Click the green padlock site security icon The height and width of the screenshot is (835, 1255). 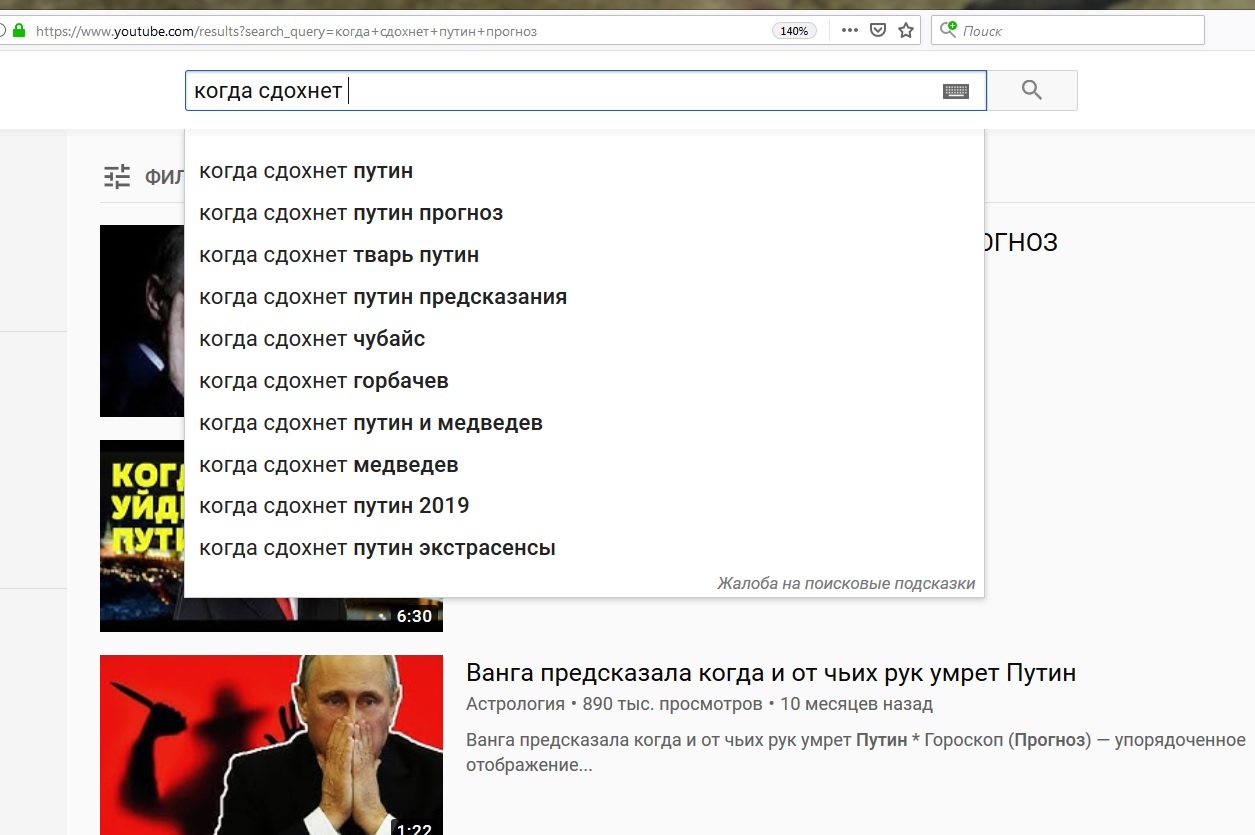tap(18, 31)
